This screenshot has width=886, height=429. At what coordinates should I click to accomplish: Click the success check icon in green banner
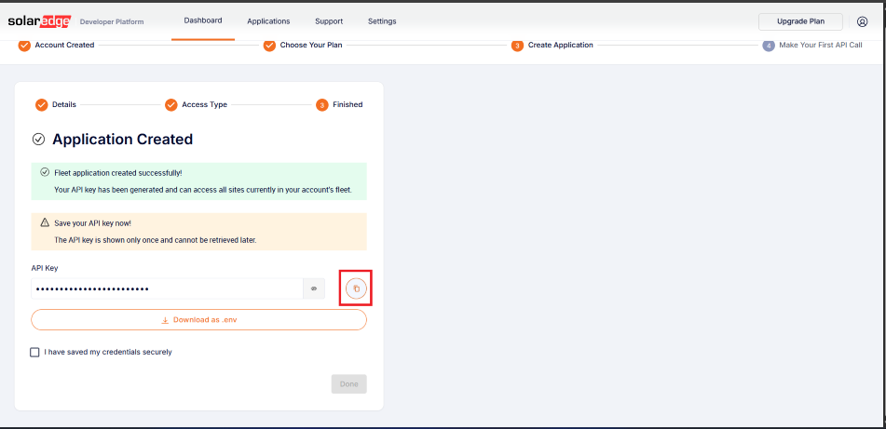click(45, 172)
